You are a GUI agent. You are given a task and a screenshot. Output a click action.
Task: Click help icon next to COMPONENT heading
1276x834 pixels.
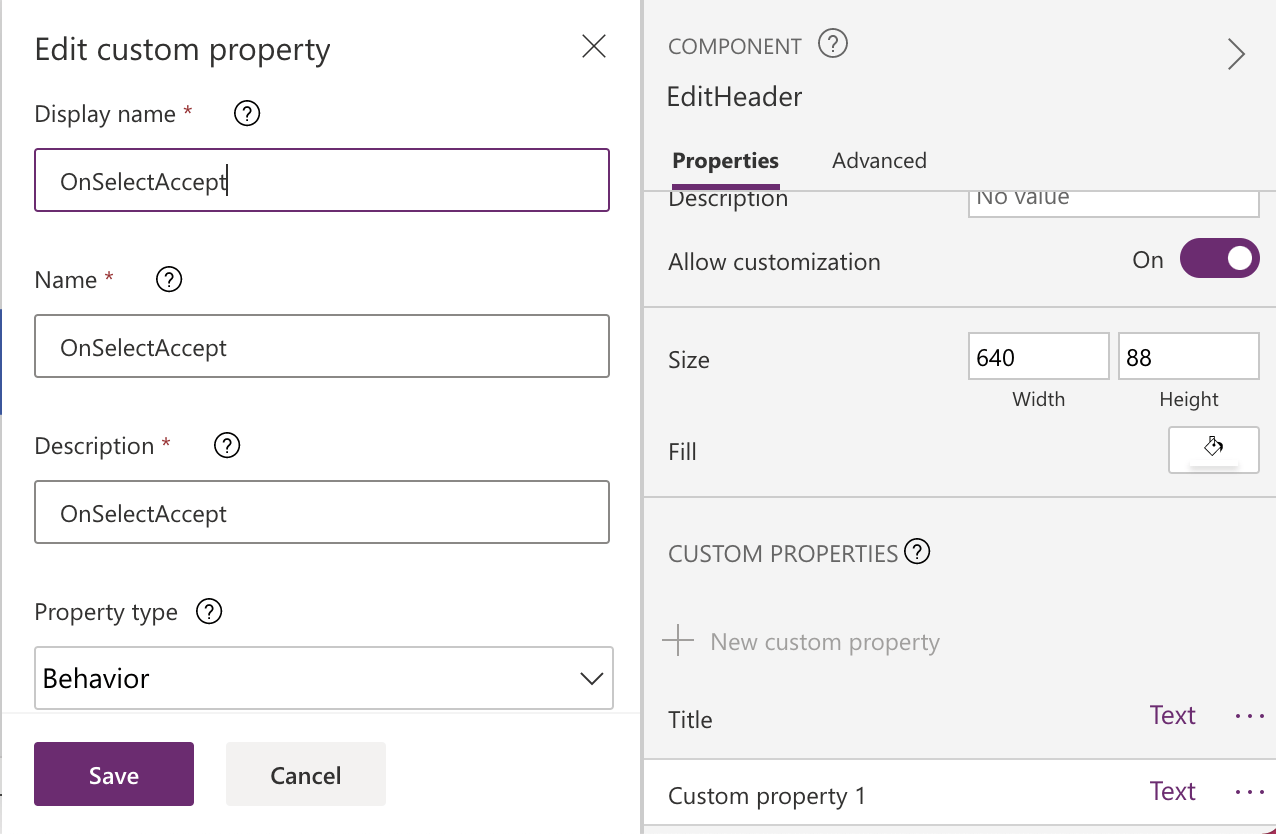click(x=833, y=45)
